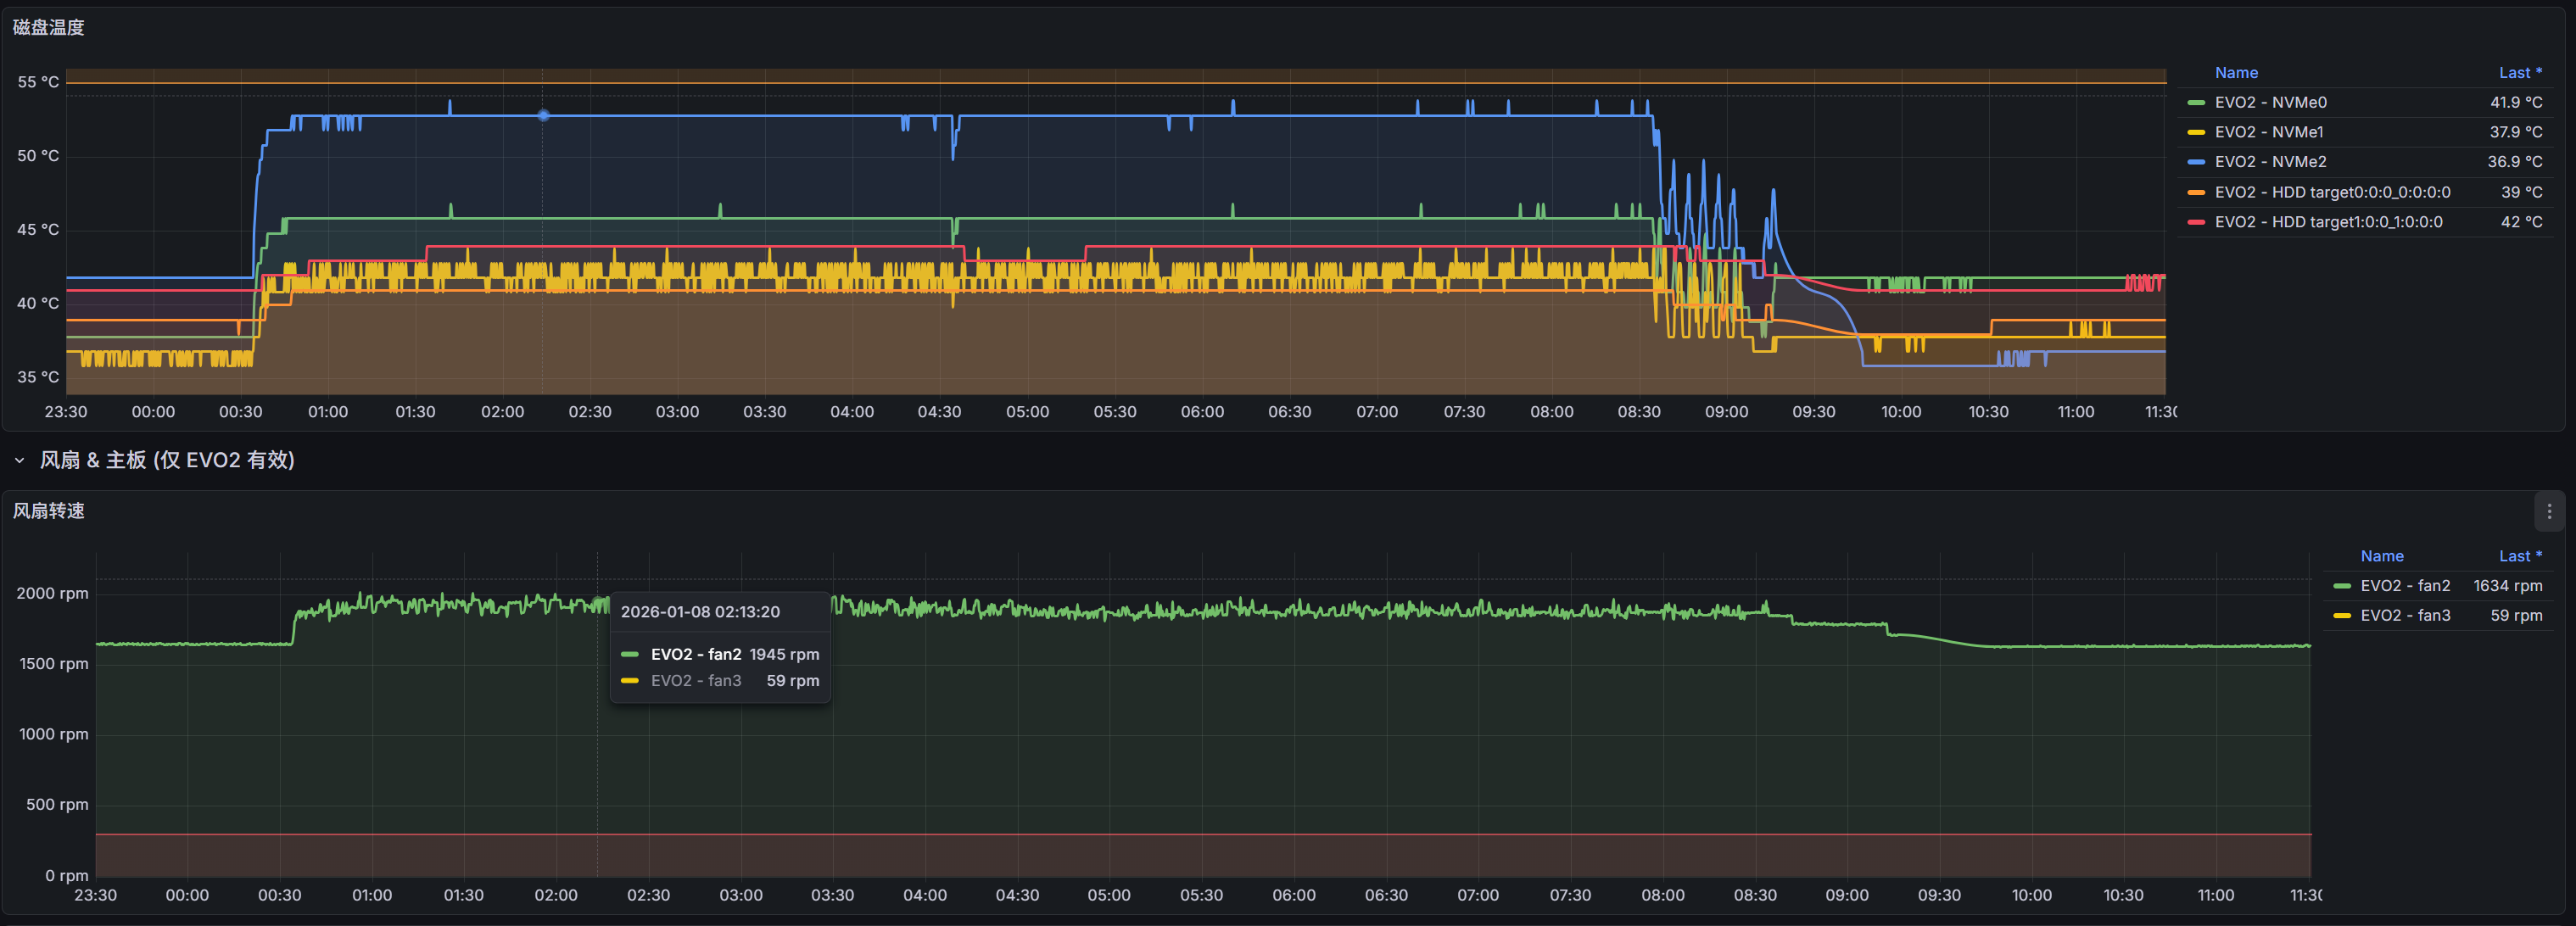Collapse the 风扇 & 主板 row chevron
Viewport: 2576px width, 926px height.
[19, 460]
